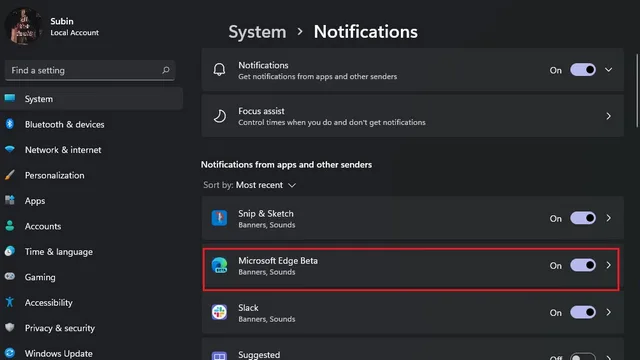Turn off Slack notifications toggle
The width and height of the screenshot is (640, 360).
583,312
